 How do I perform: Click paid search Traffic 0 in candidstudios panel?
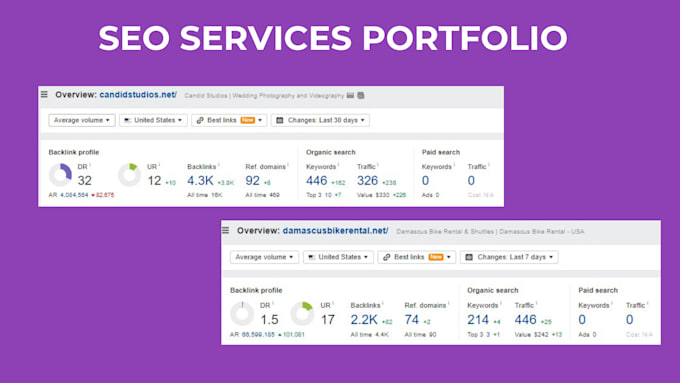pyautogui.click(x=471, y=180)
